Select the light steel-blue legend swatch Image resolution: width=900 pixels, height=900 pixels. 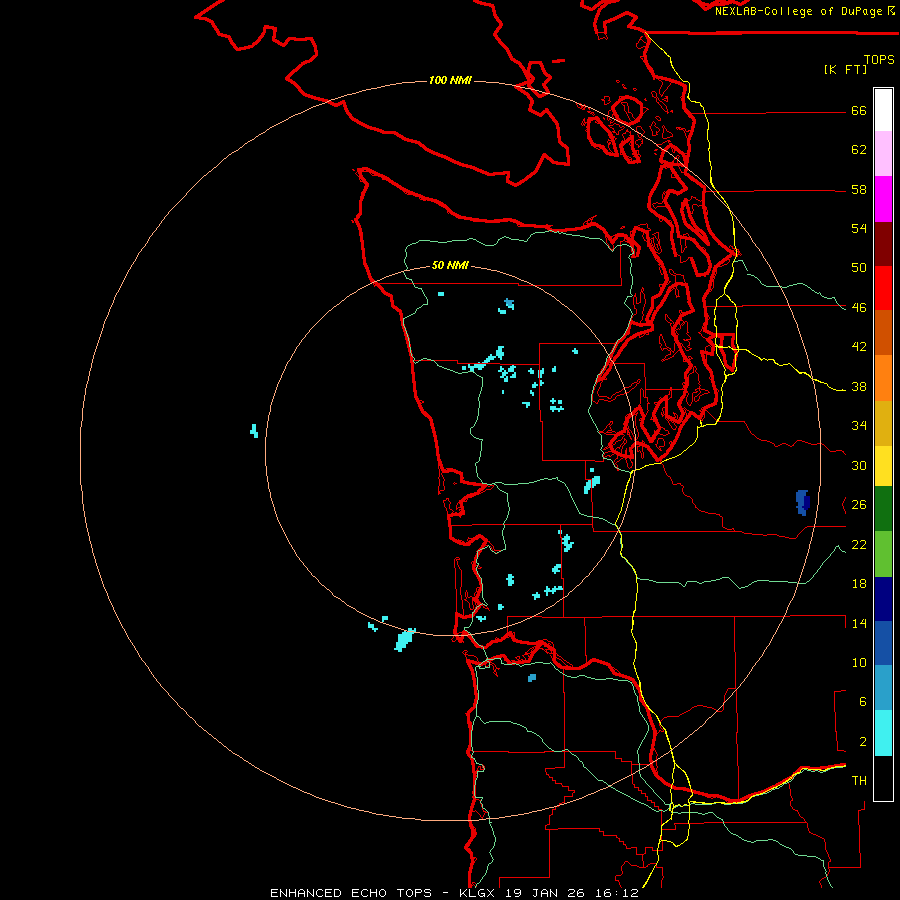click(883, 687)
